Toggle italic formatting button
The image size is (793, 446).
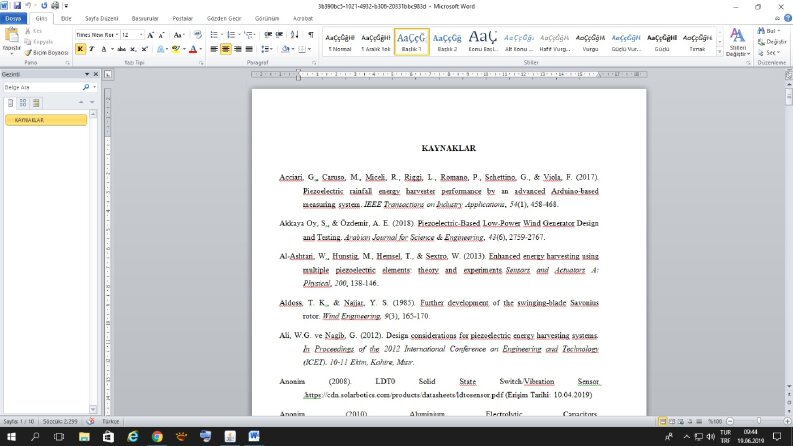pyautogui.click(x=92, y=49)
